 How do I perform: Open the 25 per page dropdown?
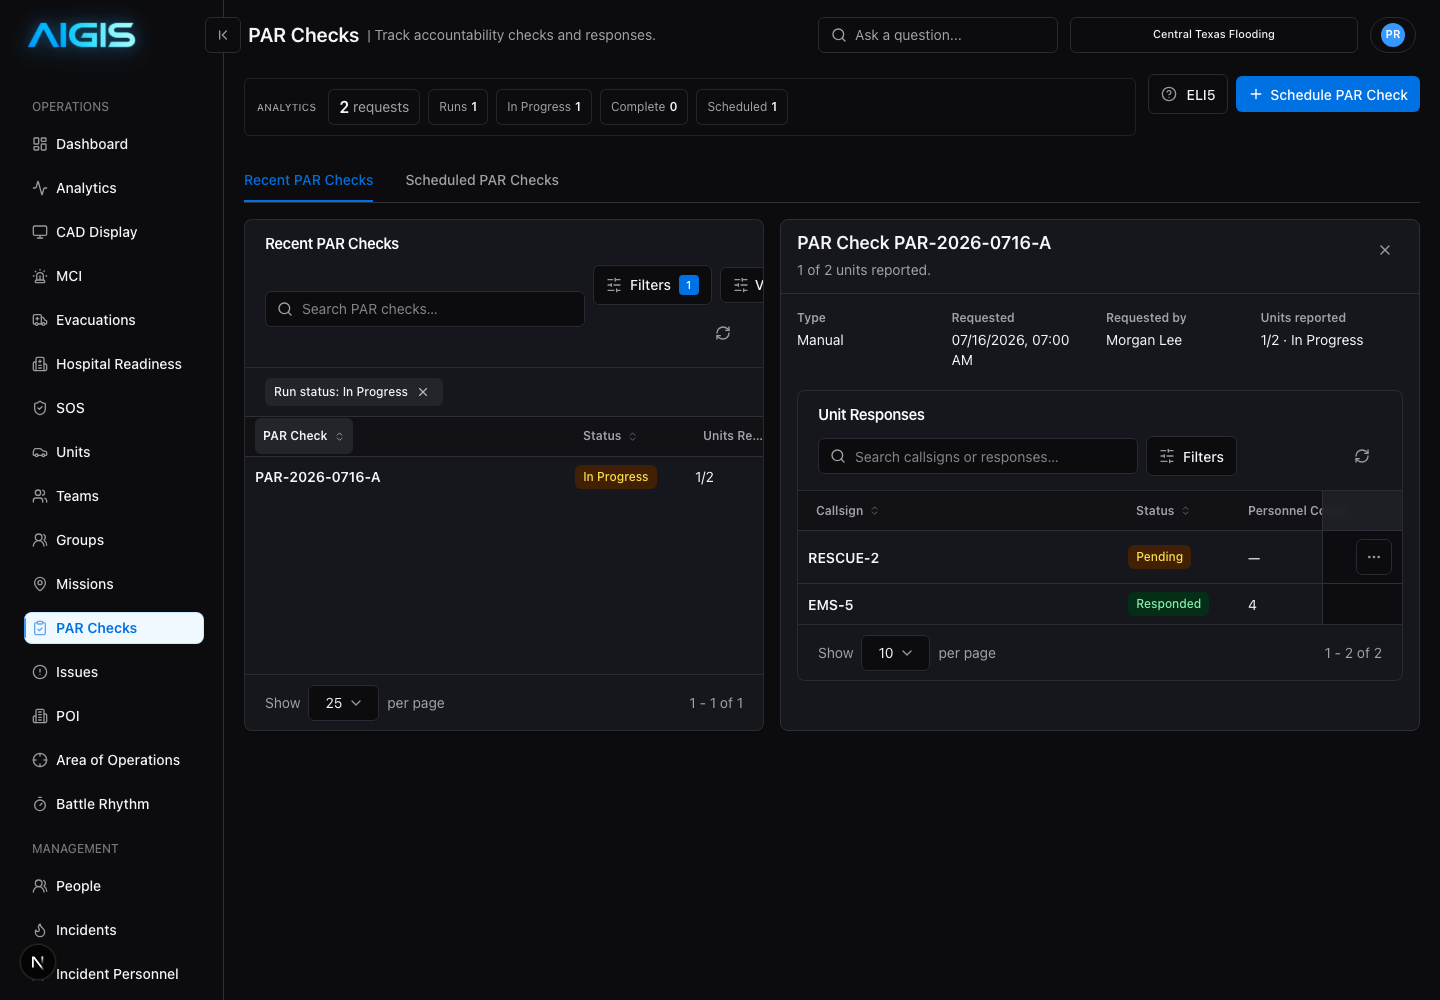click(x=343, y=703)
